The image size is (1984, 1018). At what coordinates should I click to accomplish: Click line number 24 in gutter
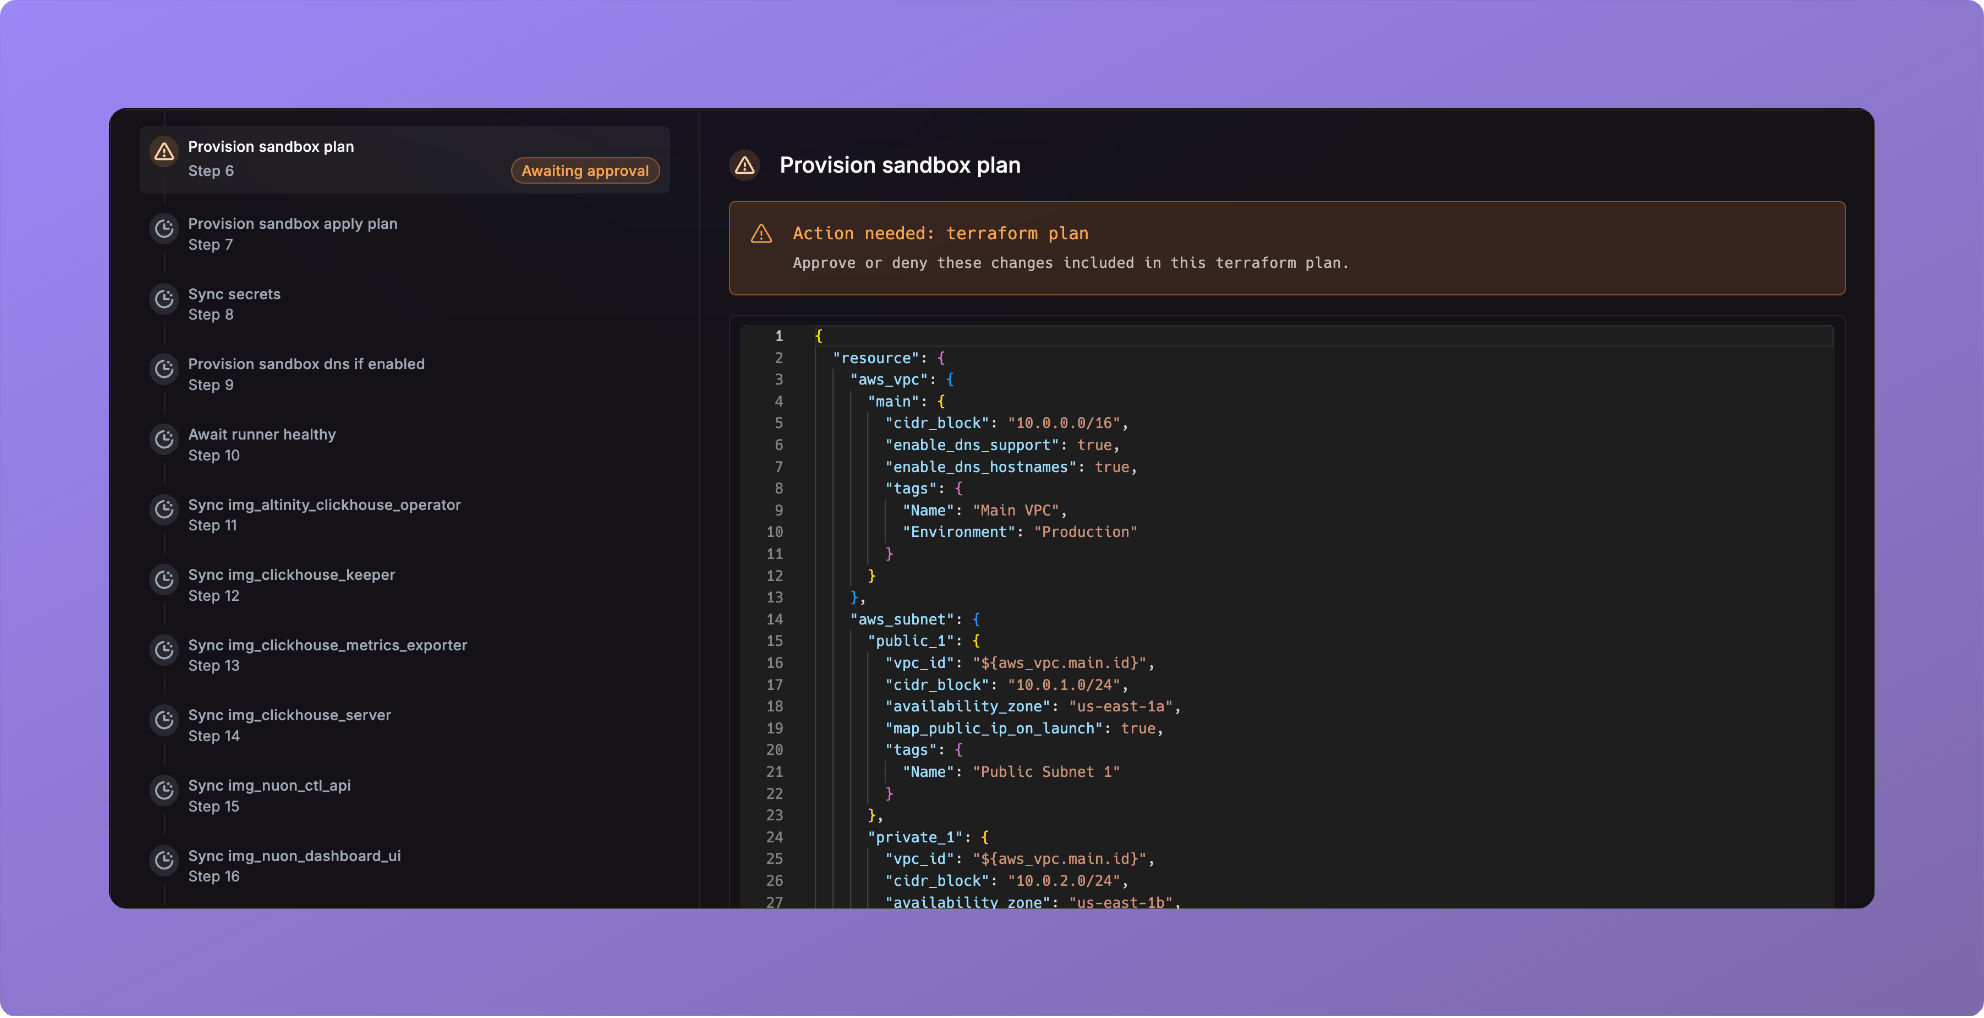(775, 838)
